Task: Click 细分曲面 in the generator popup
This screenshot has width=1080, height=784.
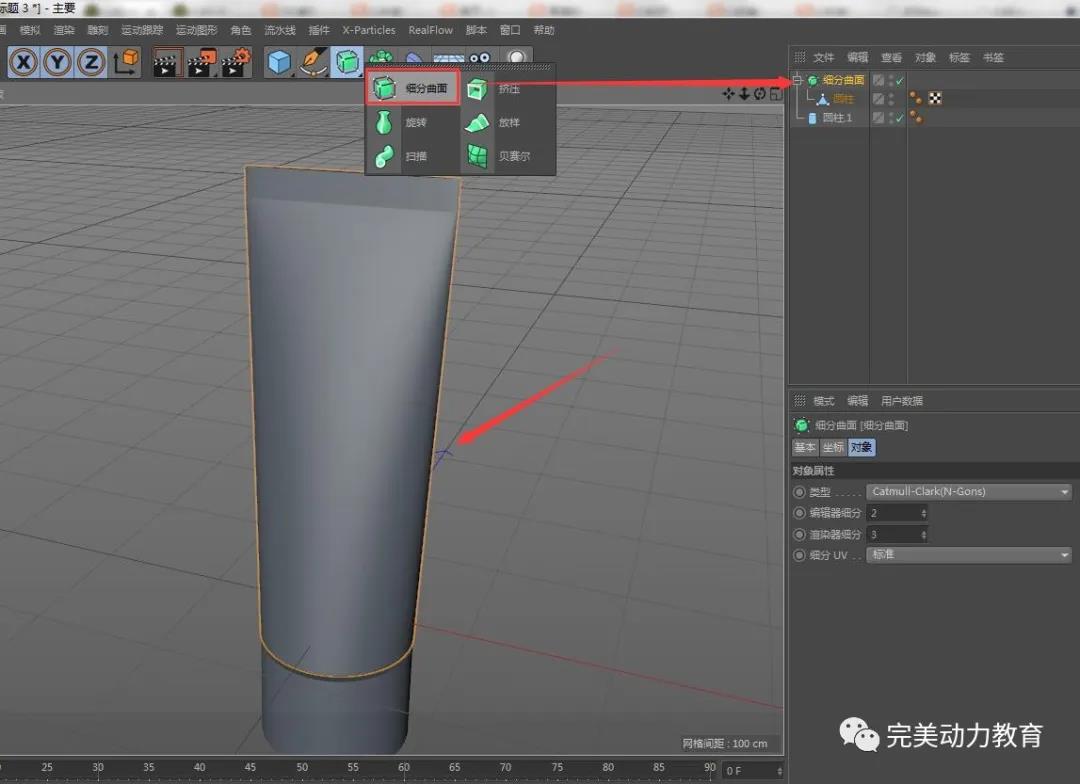Action: tap(413, 89)
